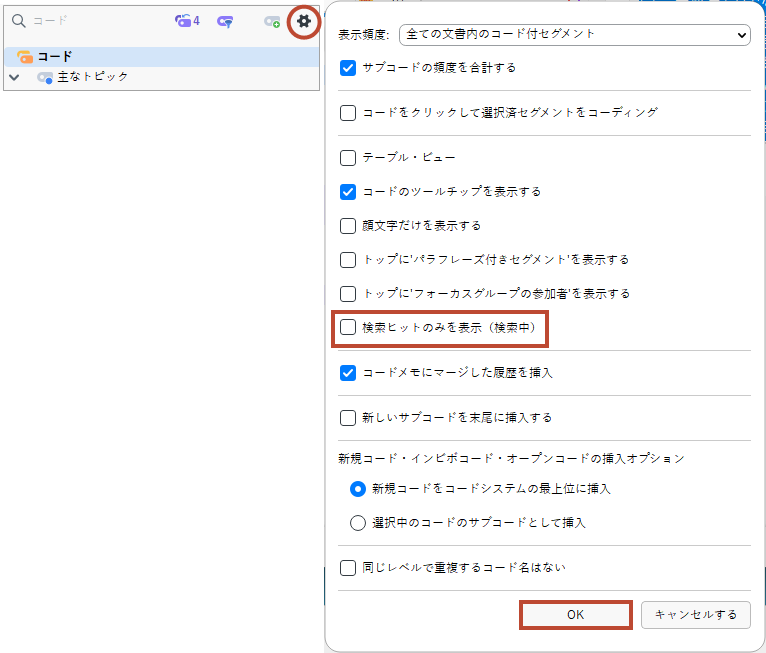This screenshot has width=766, height=653.
Task: Click the orange コード root icon
Action: point(25,57)
